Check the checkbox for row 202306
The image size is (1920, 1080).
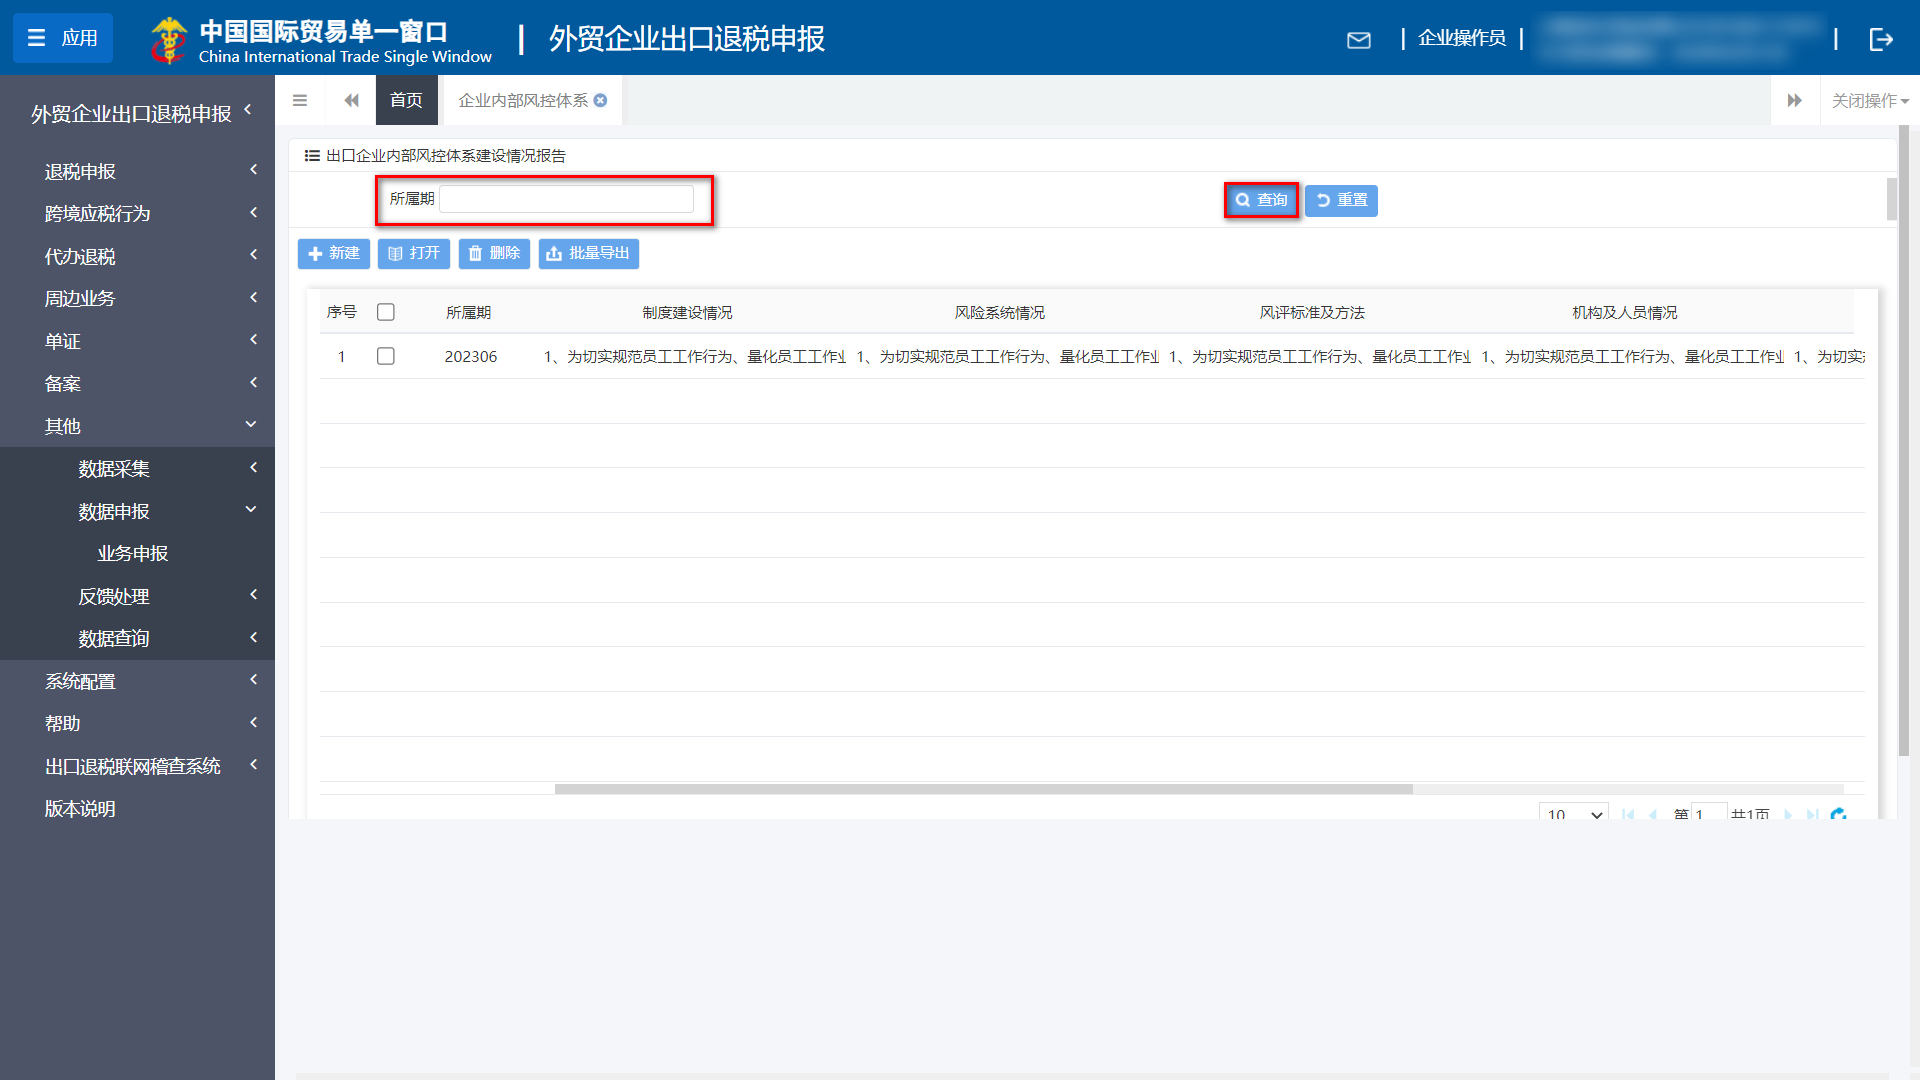point(386,356)
